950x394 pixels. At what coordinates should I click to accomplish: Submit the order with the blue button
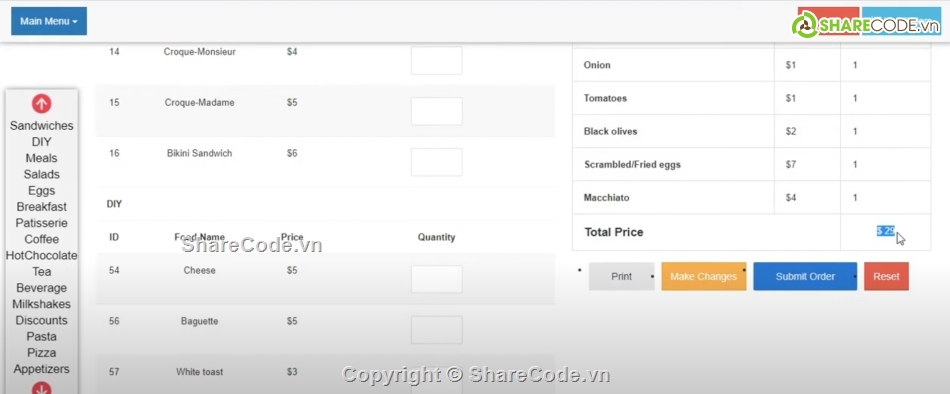pos(805,276)
